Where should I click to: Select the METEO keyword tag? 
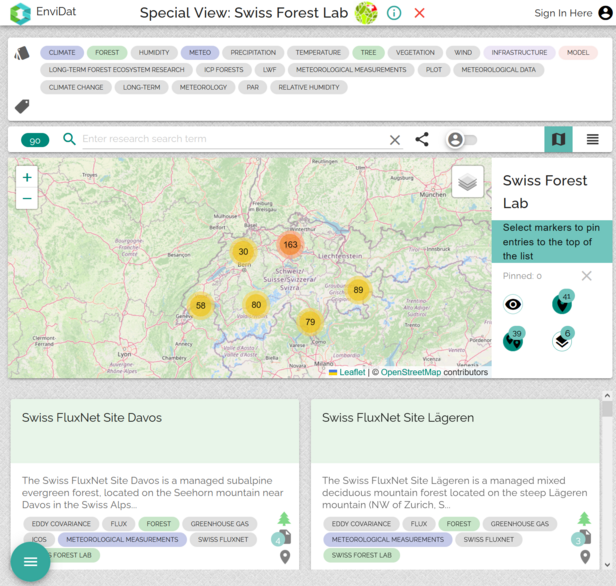200,52
